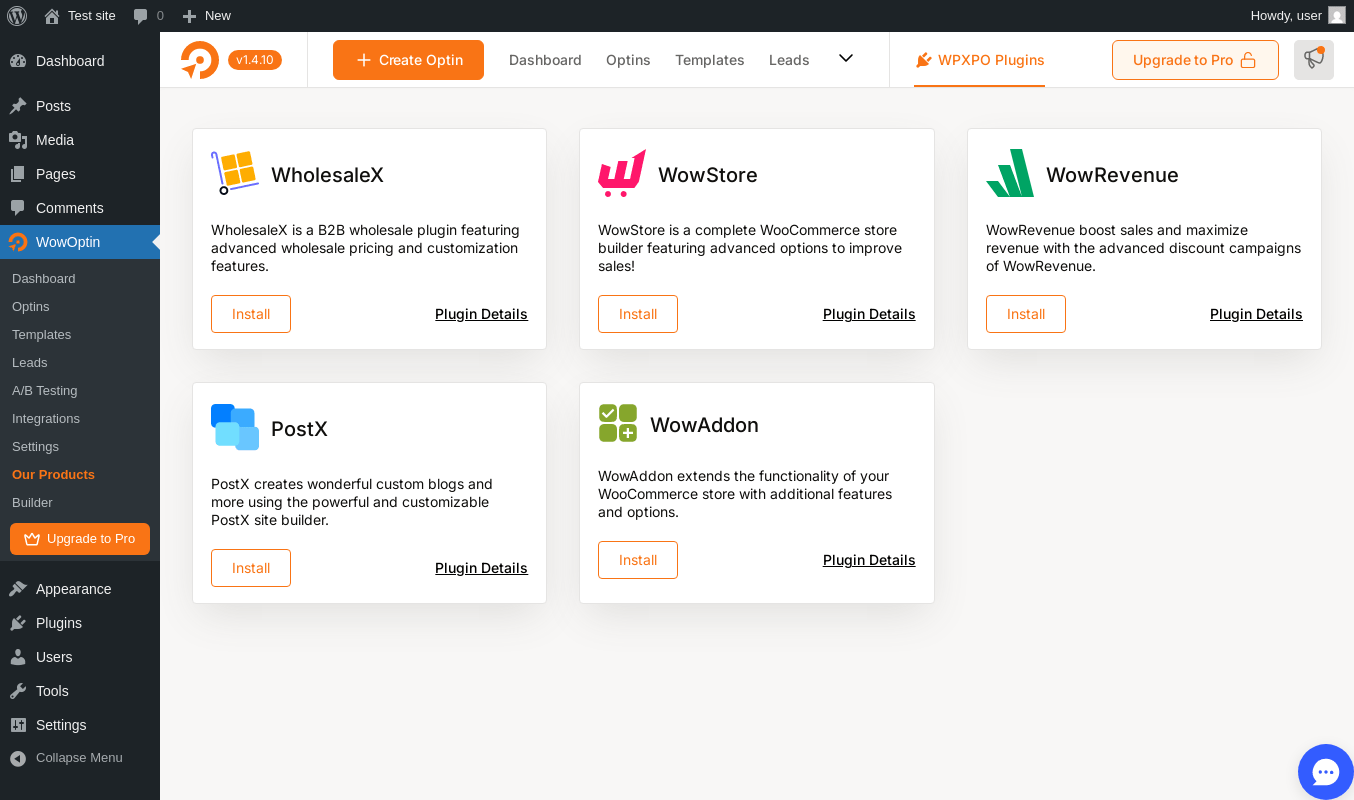The width and height of the screenshot is (1354, 800).
Task: Switch to Dashboard tab in top navigation
Action: (x=545, y=60)
